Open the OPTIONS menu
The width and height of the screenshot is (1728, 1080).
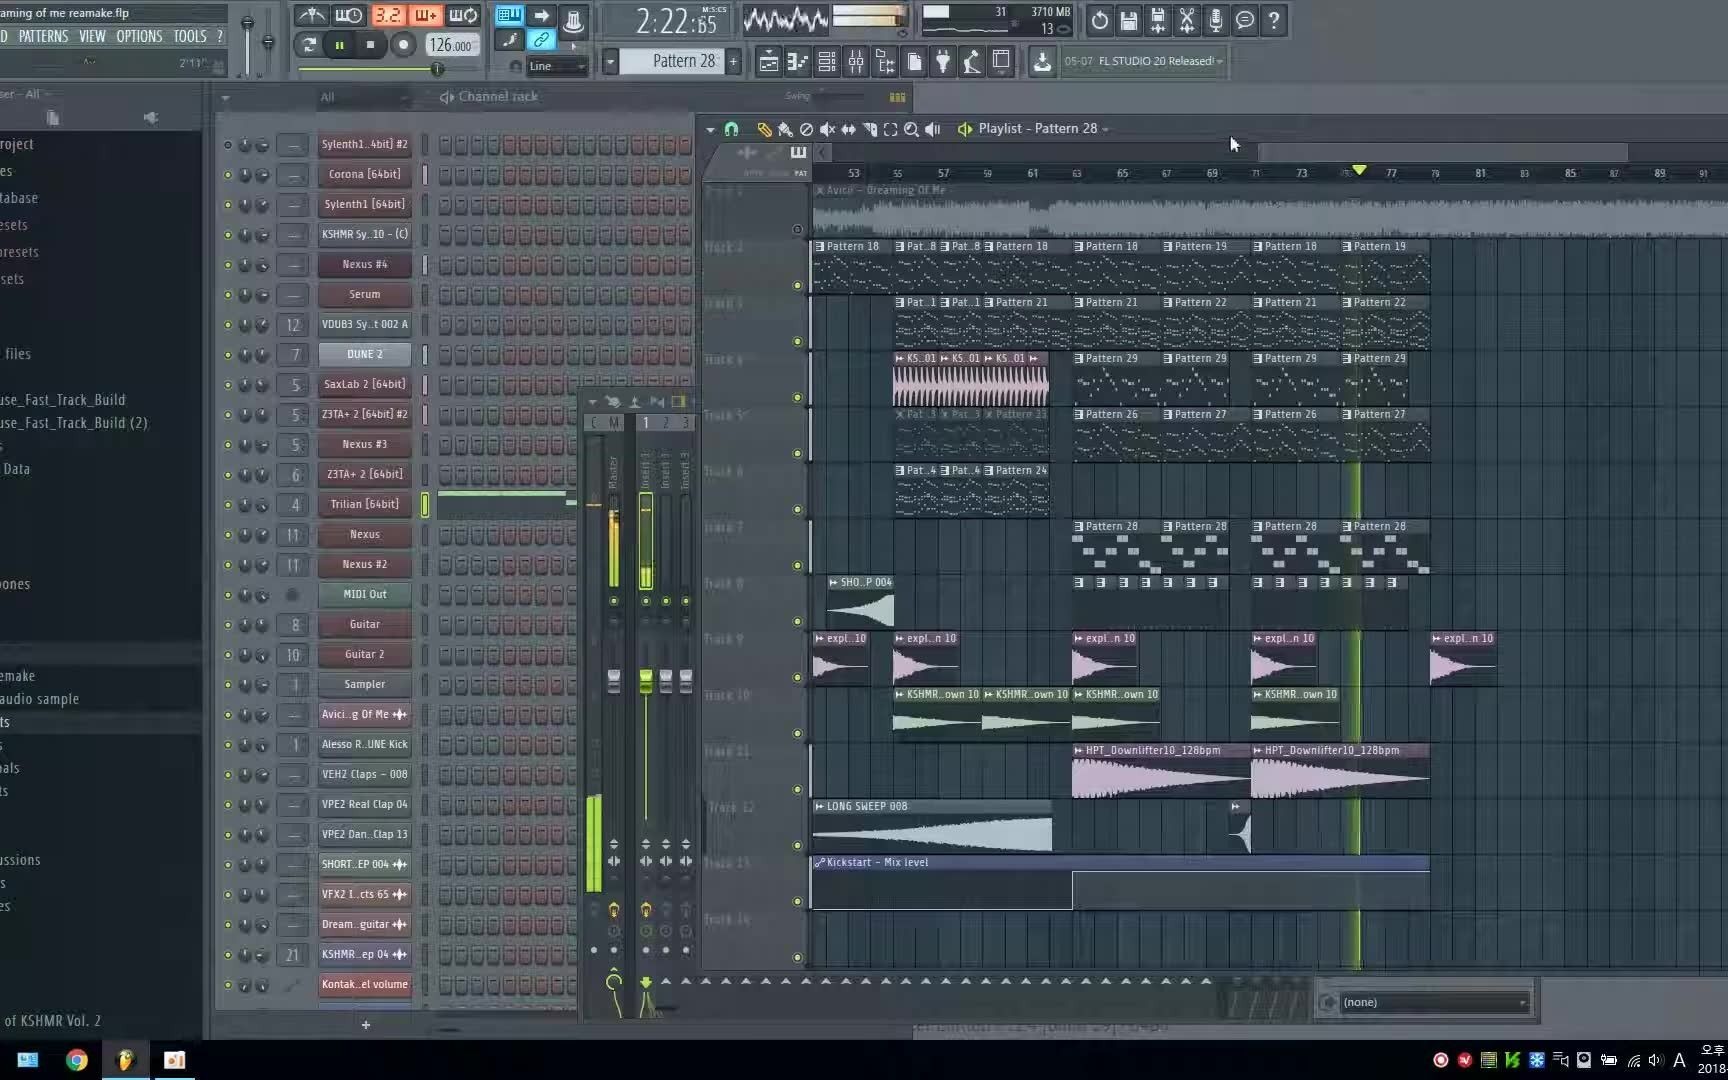tap(139, 36)
